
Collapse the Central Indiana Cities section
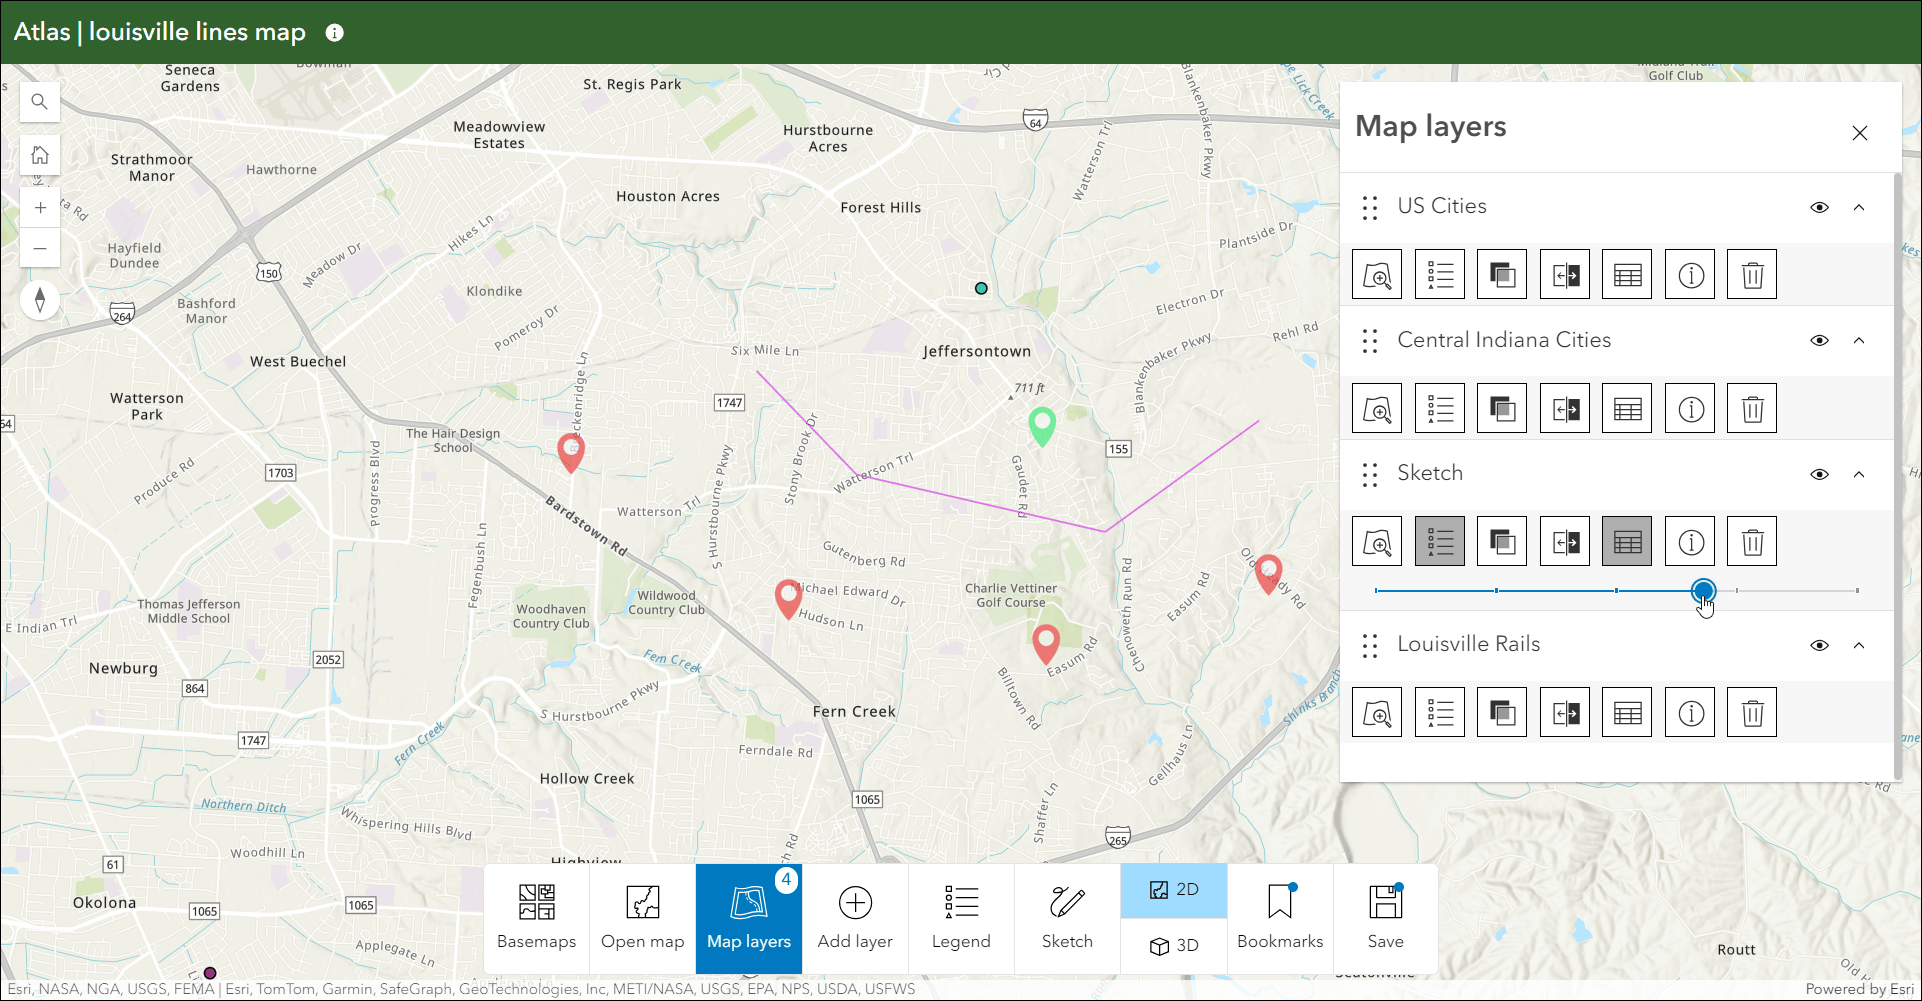tap(1859, 341)
